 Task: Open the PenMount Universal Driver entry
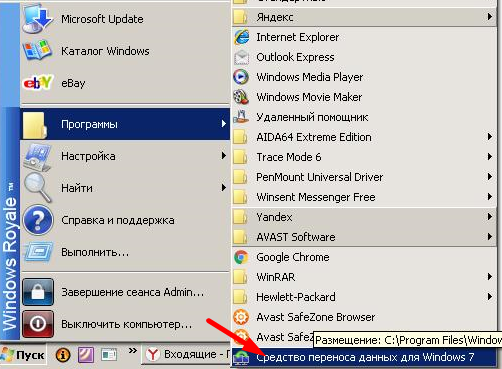click(x=364, y=177)
